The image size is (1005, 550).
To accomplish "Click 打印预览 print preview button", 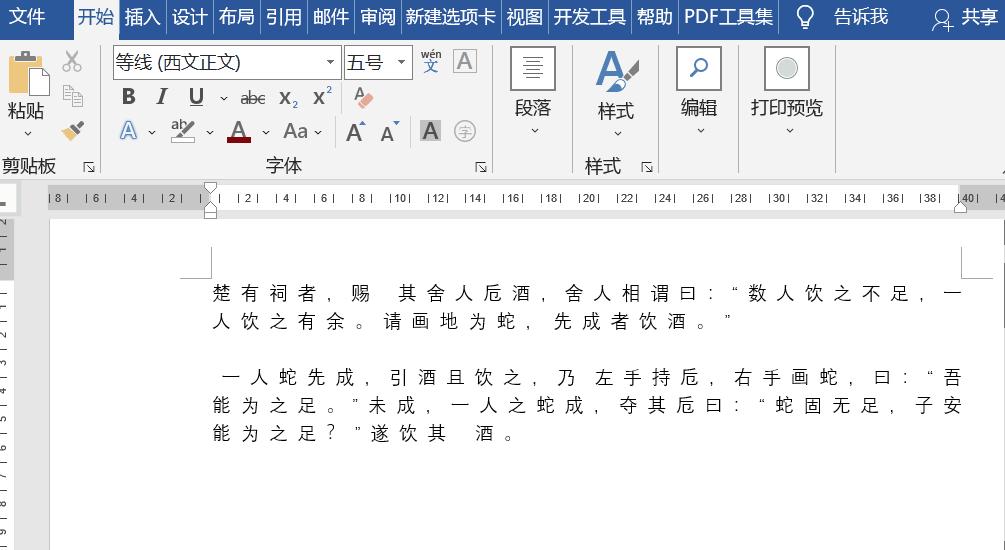I will (787, 91).
